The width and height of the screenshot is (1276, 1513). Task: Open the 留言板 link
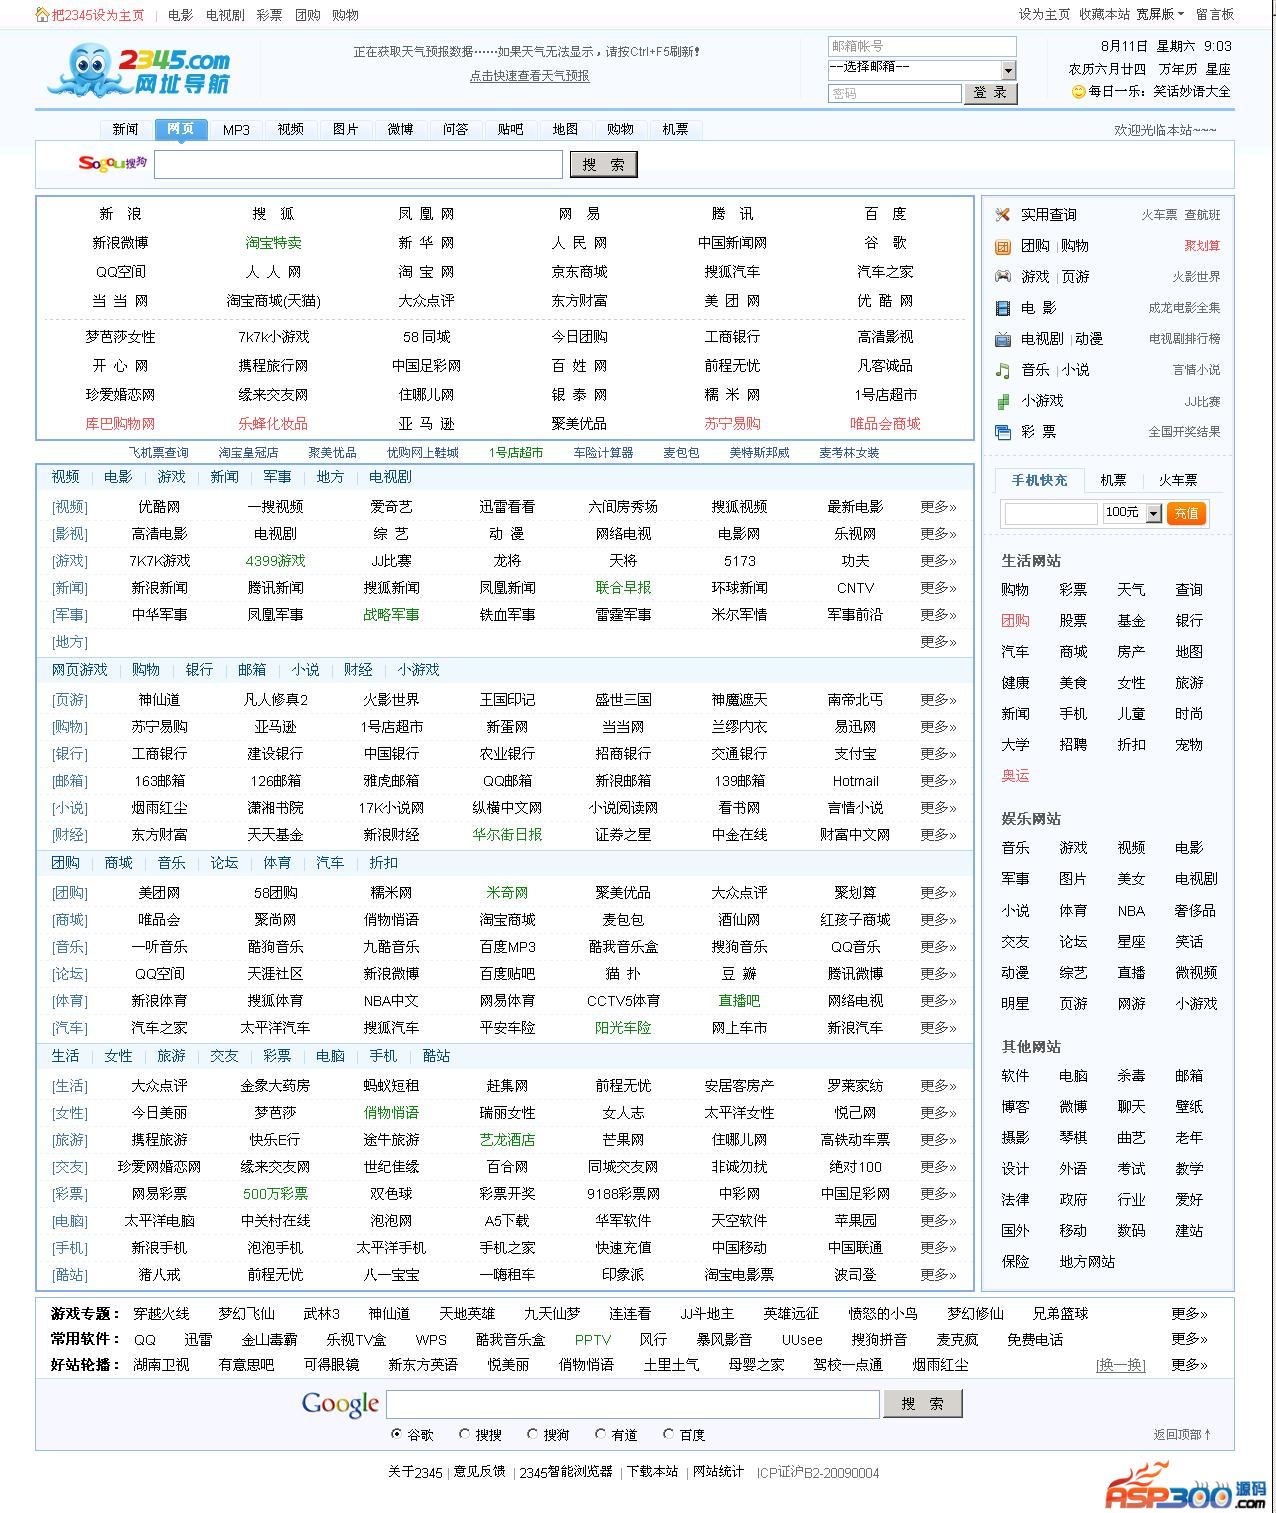pyautogui.click(x=1214, y=14)
